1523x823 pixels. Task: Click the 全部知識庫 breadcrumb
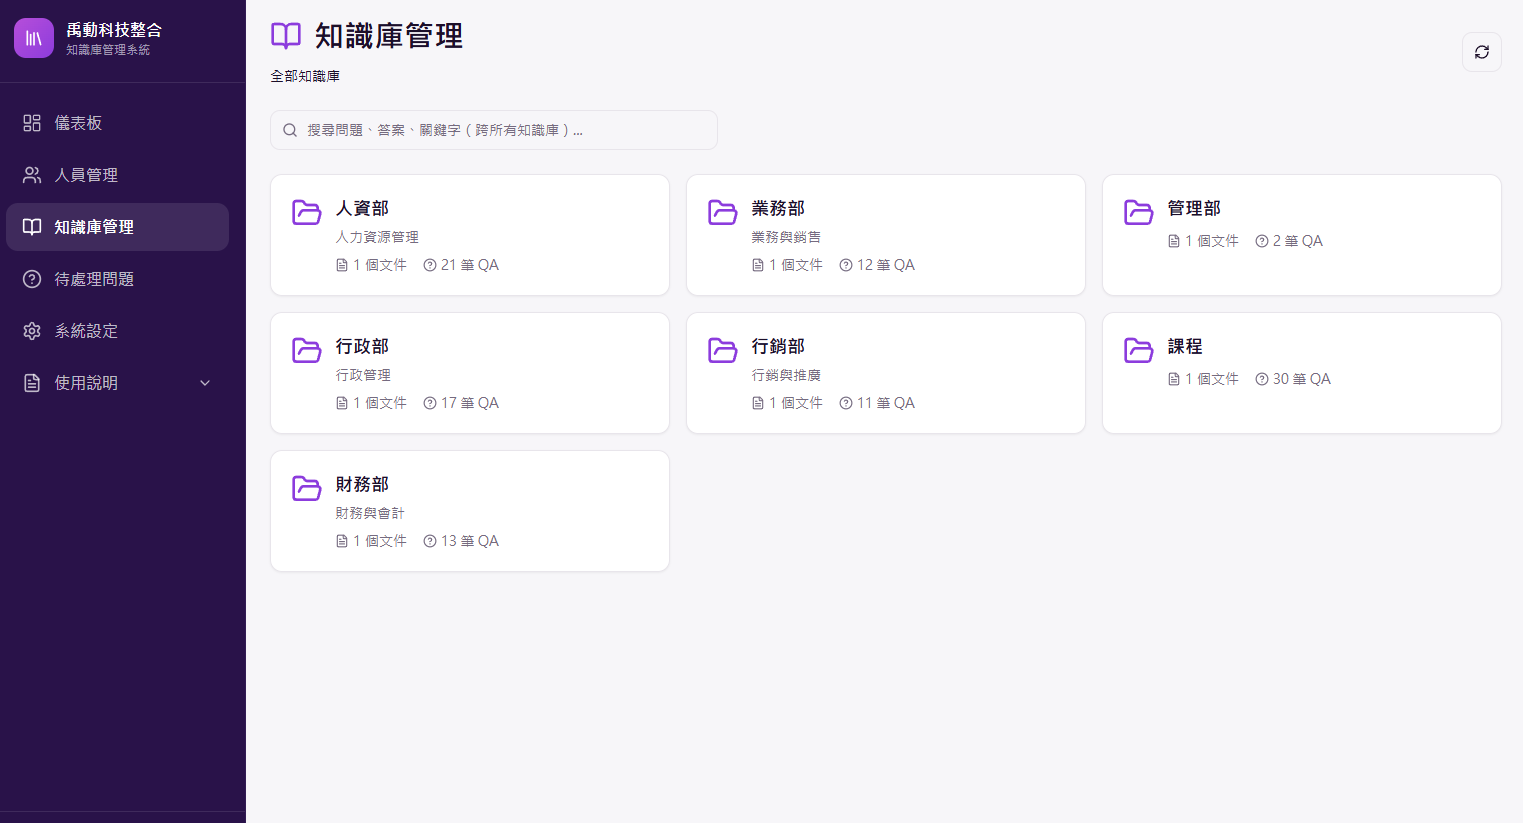305,76
